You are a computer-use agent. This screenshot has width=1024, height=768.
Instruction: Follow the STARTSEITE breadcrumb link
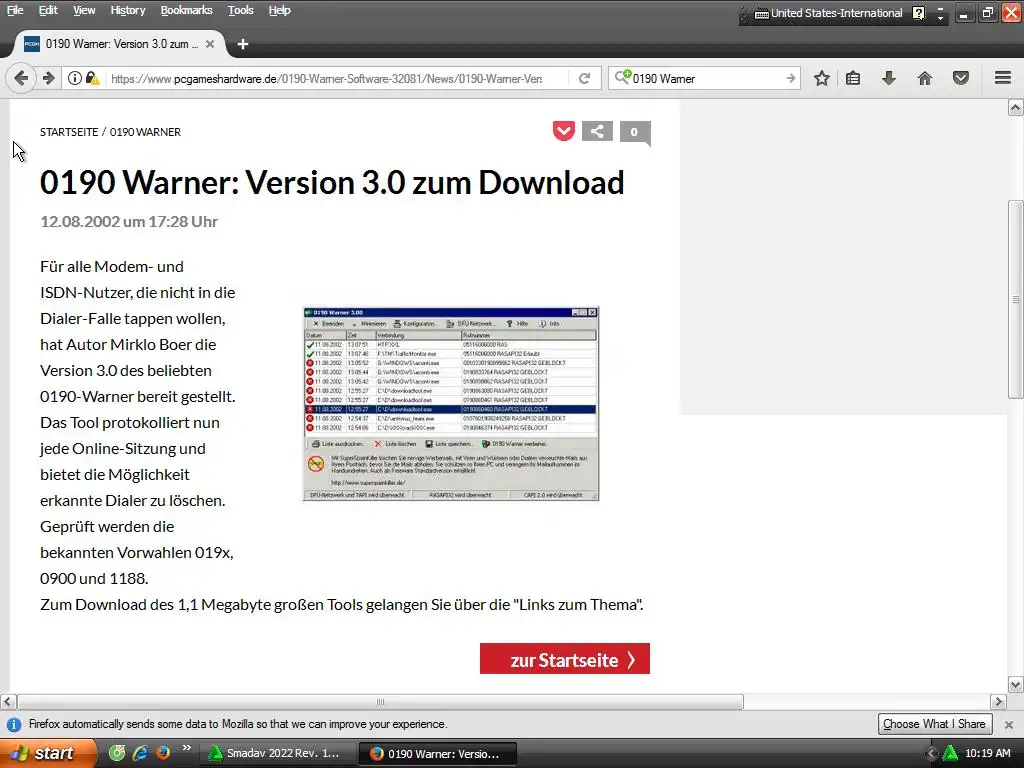click(69, 132)
